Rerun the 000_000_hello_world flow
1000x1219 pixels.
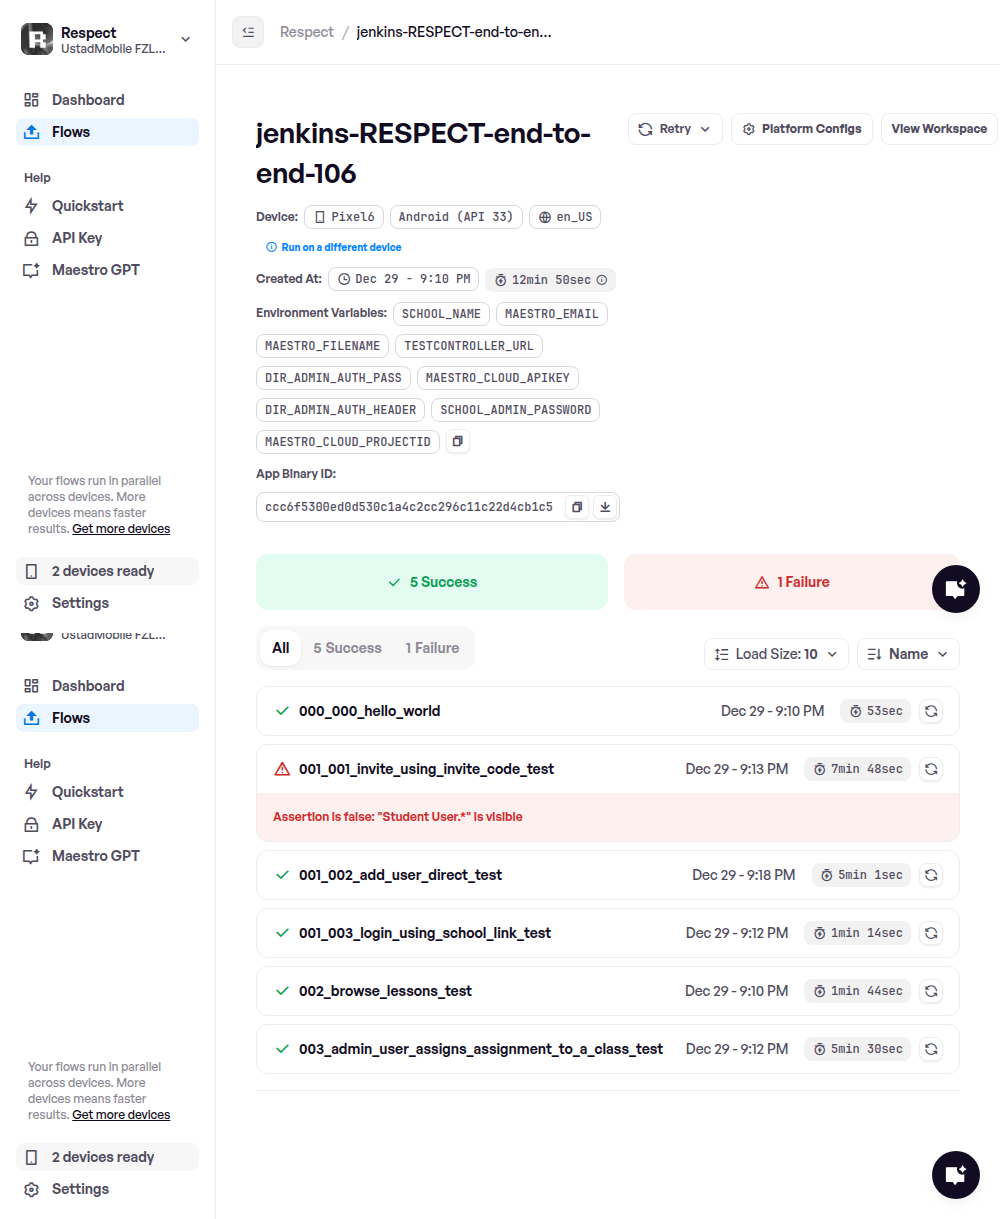click(931, 711)
